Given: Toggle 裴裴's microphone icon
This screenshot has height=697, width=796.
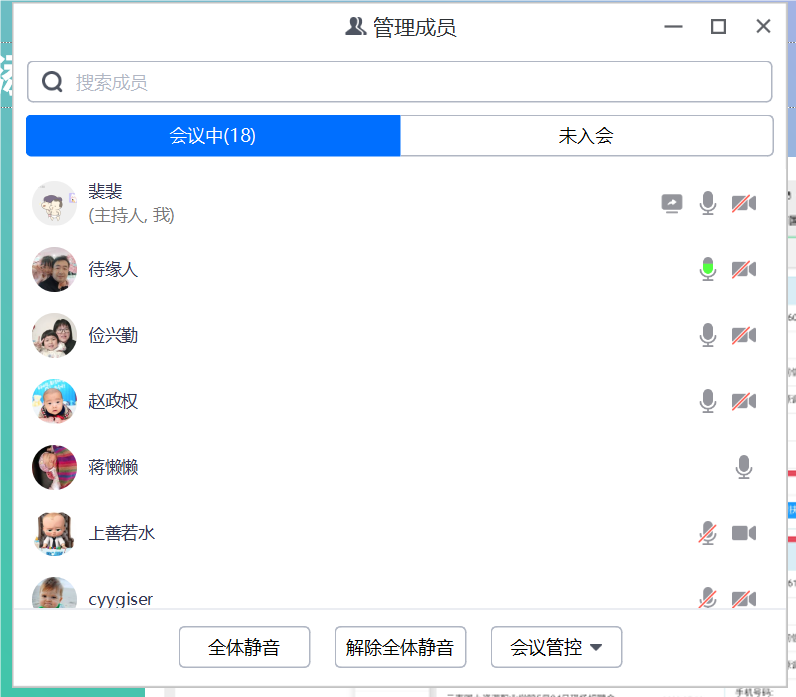Looking at the screenshot, I should [x=708, y=203].
